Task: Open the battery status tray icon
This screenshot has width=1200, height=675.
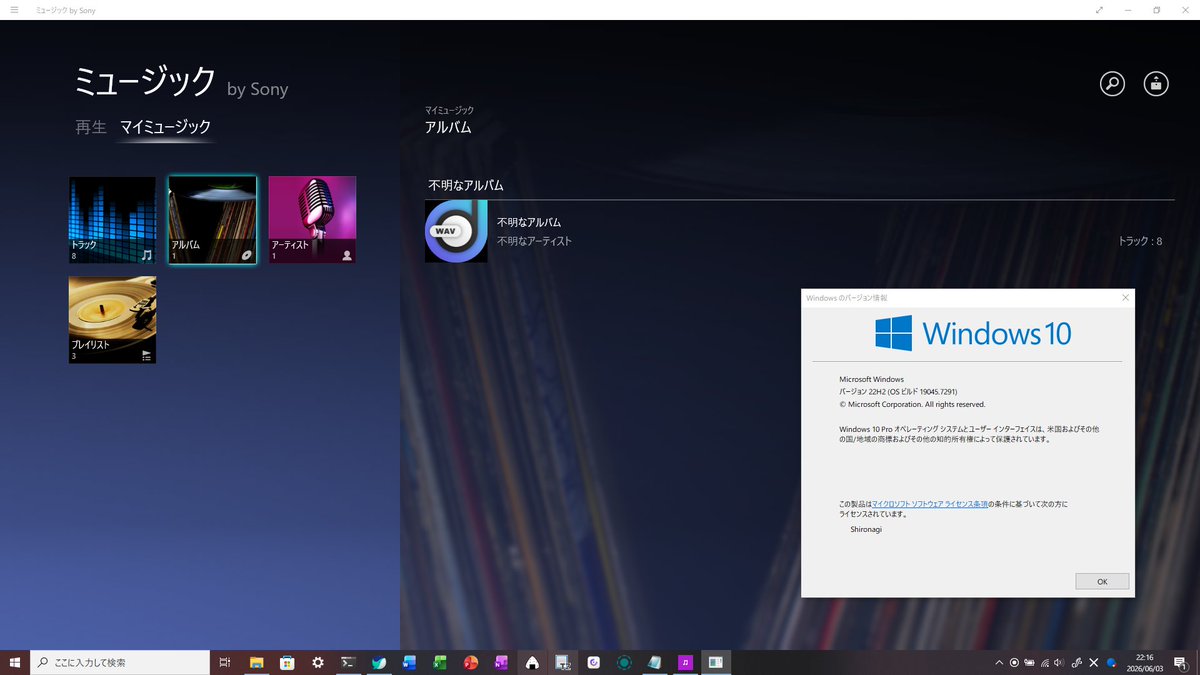Action: coord(1030,662)
